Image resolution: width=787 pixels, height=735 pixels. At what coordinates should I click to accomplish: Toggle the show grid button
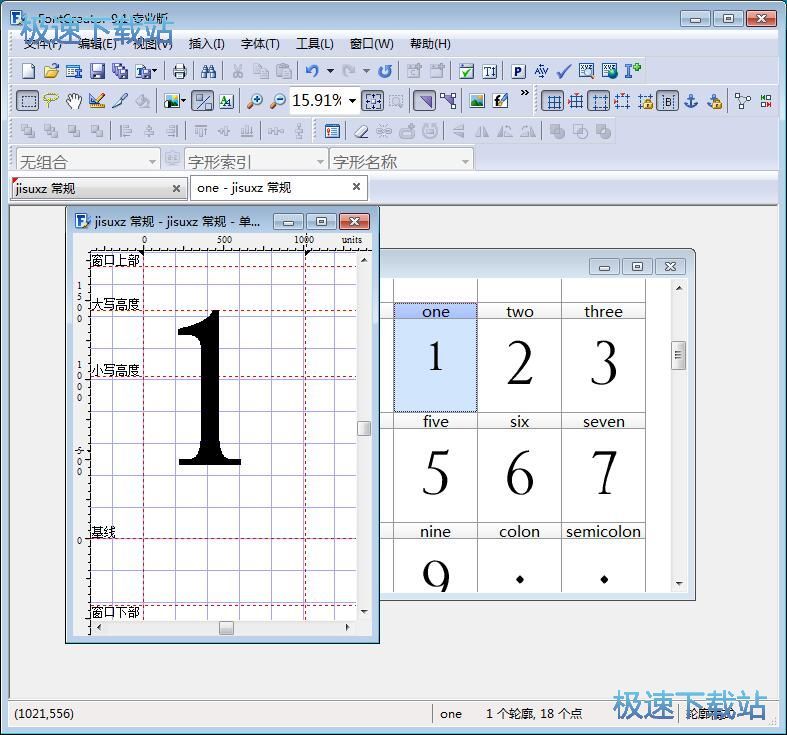[x=552, y=101]
